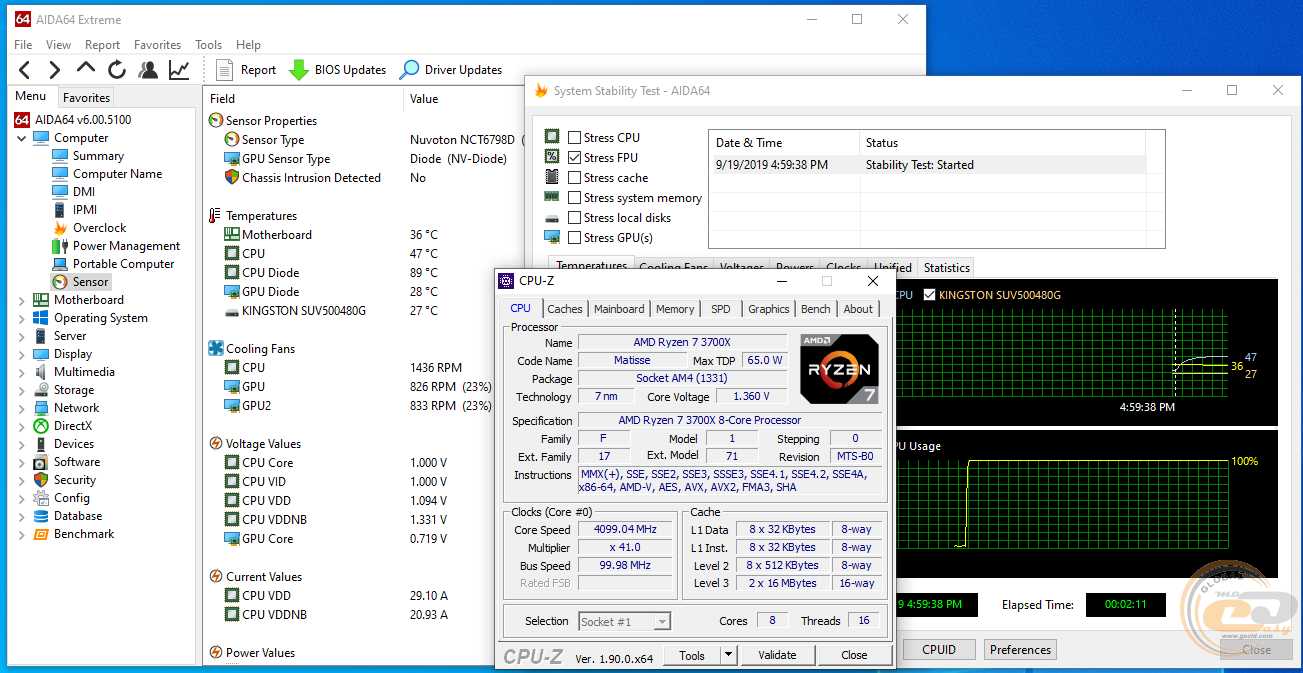Screen dimensions: 1303x673
Task: Select the Network icon in the tree
Action: coord(41,408)
